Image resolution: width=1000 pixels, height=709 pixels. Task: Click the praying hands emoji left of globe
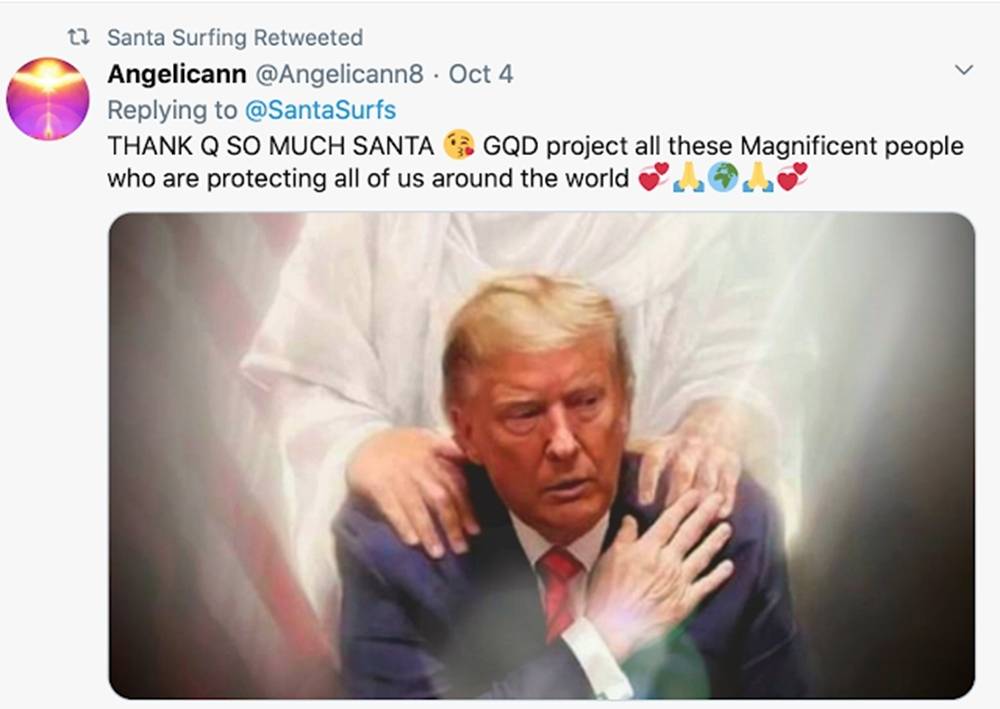point(688,179)
